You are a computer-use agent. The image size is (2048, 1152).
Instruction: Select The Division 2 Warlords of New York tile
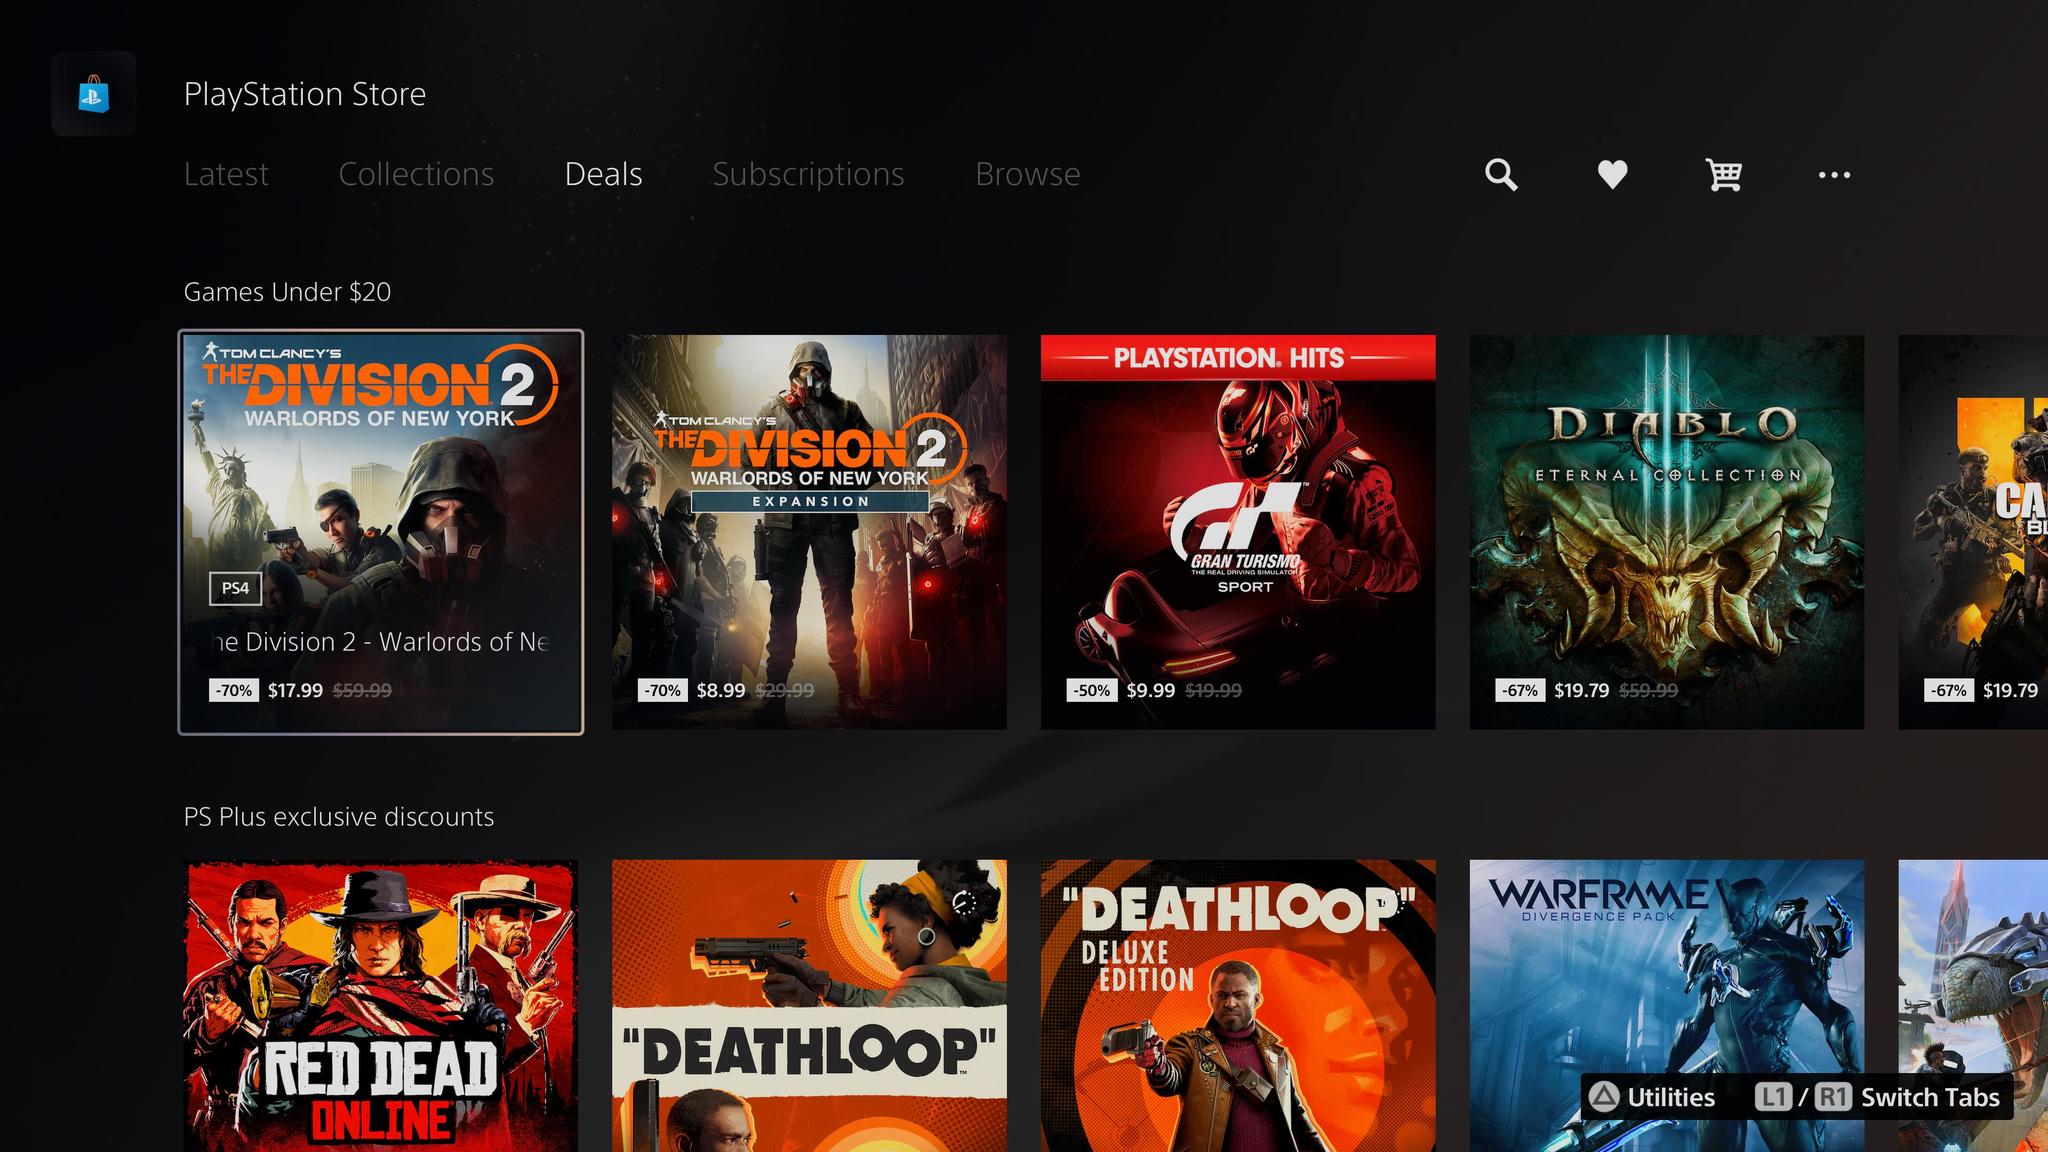pos(381,532)
